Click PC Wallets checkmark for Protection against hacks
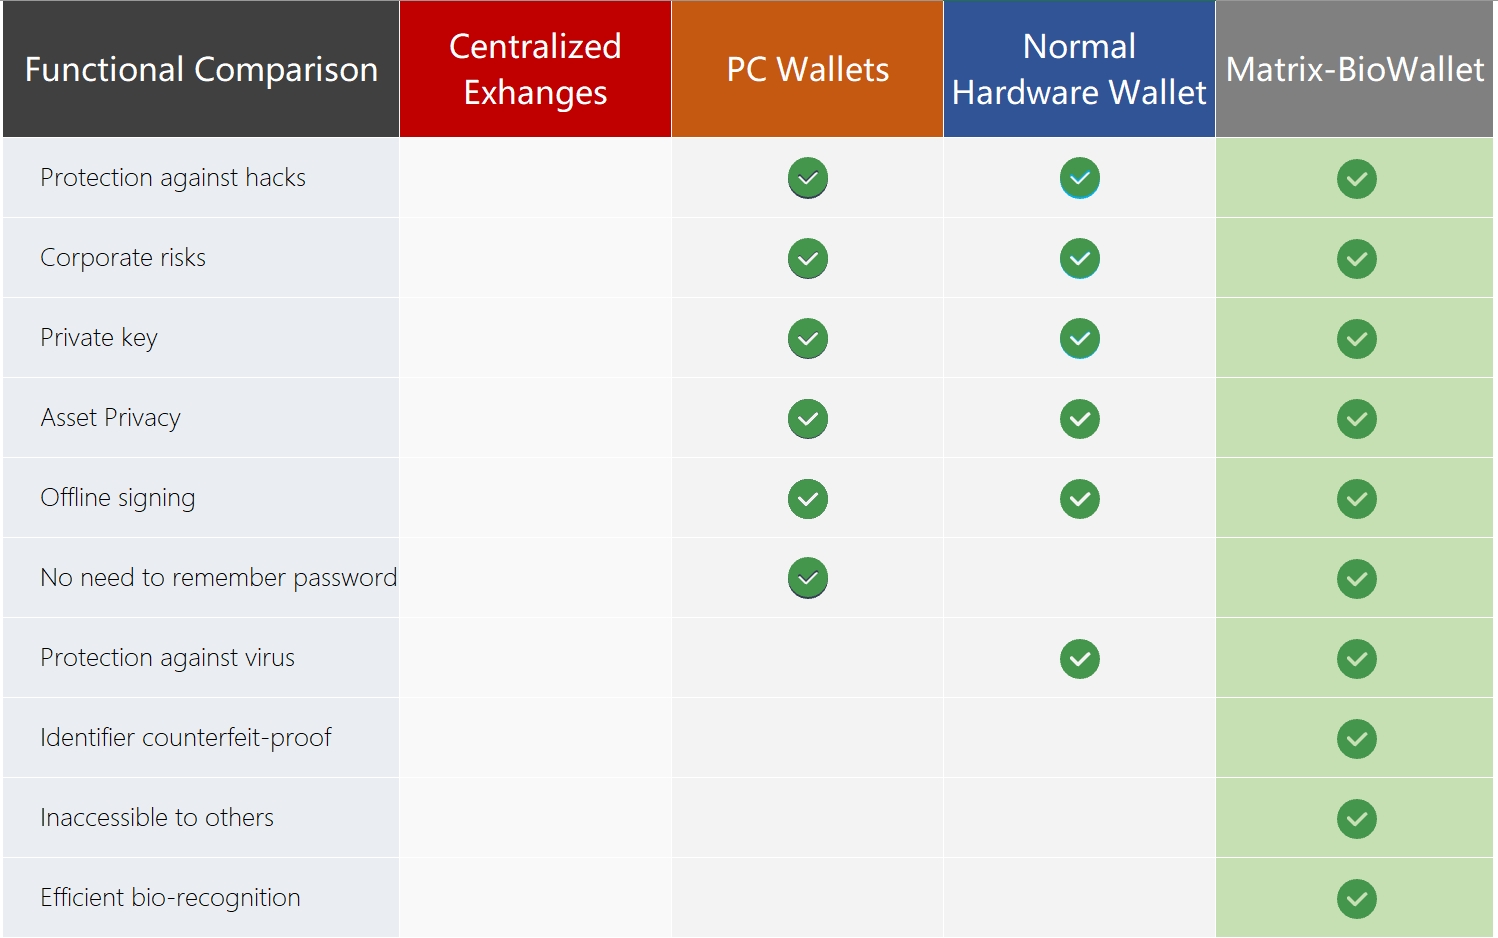1498x938 pixels. 808,178
